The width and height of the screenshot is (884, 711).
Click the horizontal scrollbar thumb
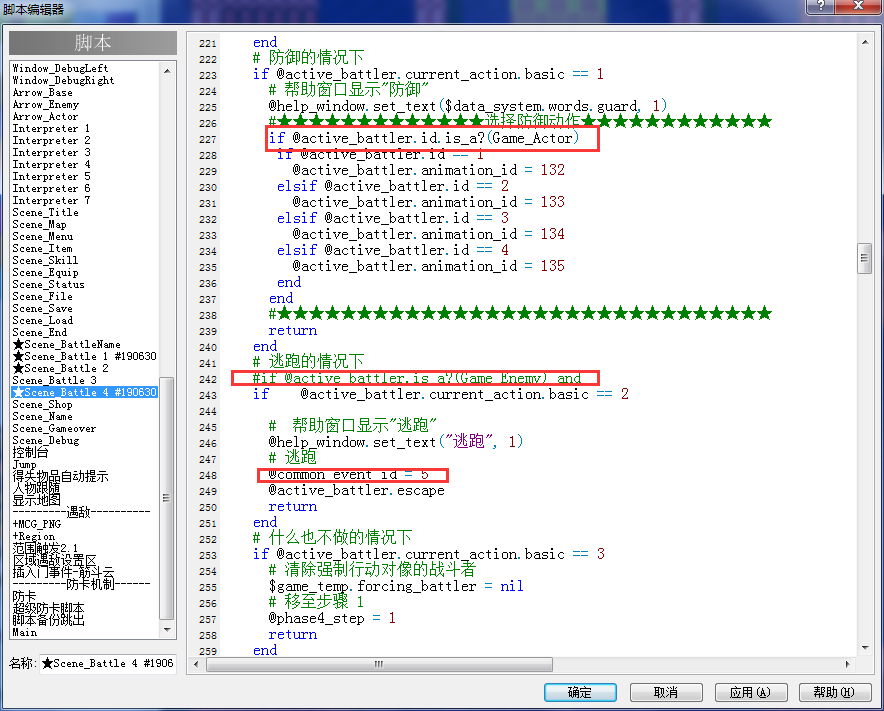coord(379,664)
